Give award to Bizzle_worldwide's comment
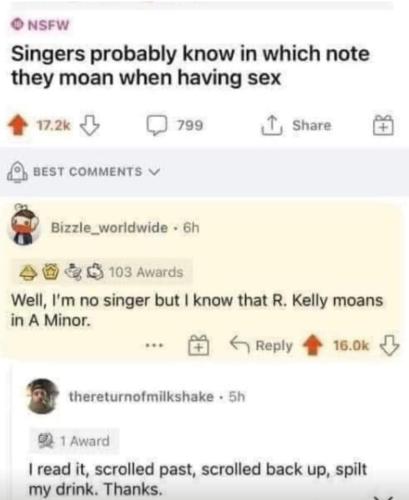409x500 pixels. tap(199, 345)
